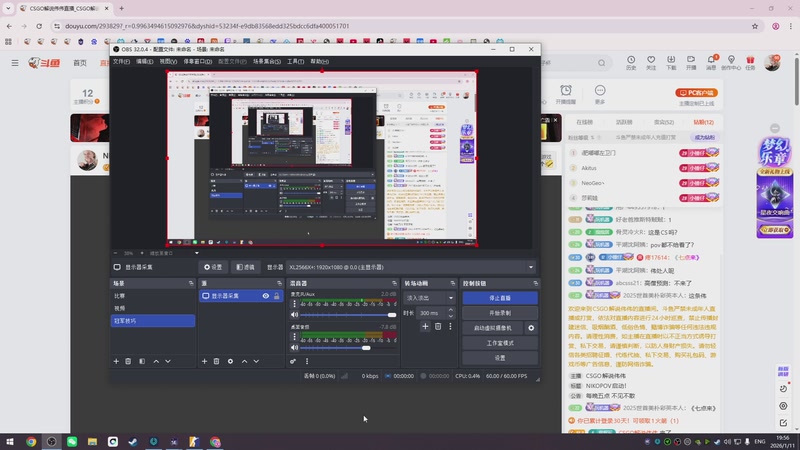This screenshot has width=800, height=450.
Task: Move the selected scene down
Action: point(168,361)
